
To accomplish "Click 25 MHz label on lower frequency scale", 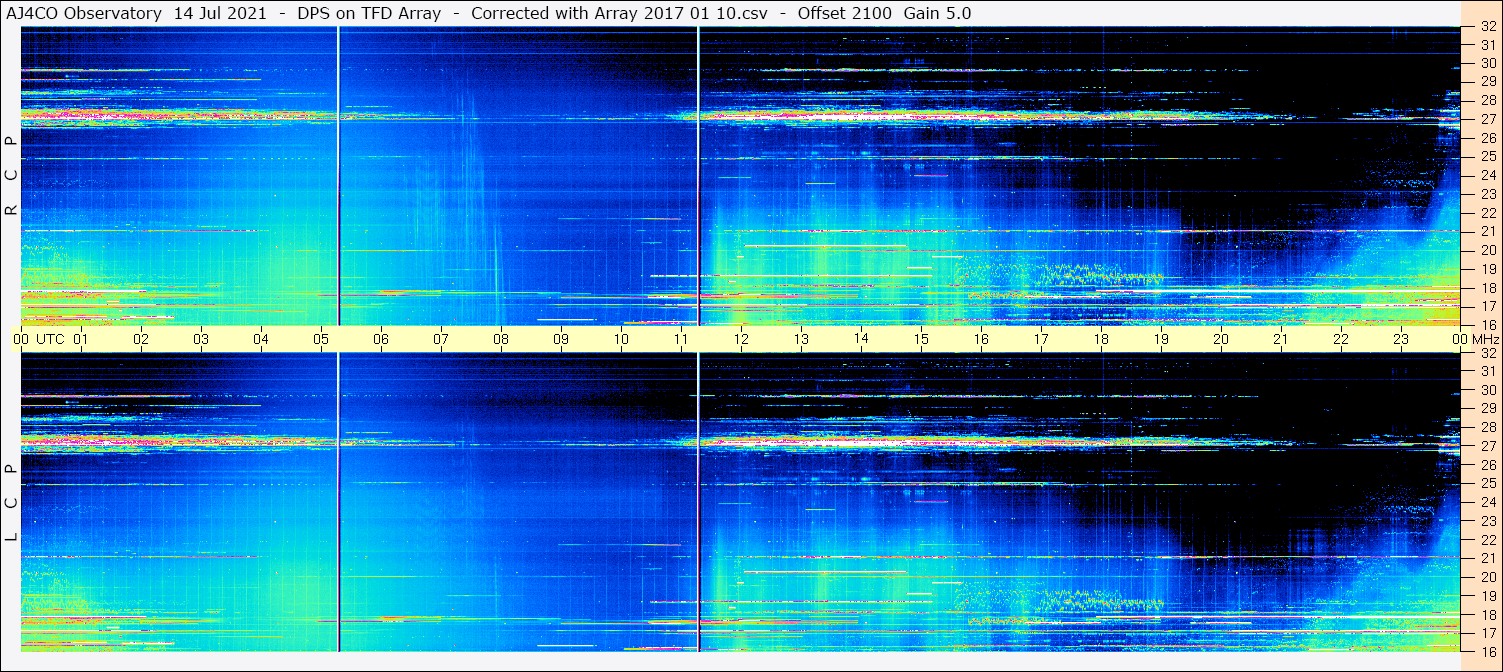I will tap(1487, 483).
